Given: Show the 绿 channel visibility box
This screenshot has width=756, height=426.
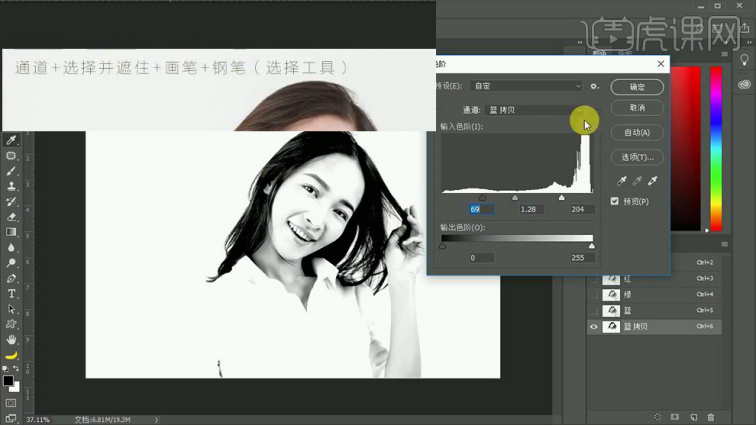Looking at the screenshot, I should click(594, 294).
